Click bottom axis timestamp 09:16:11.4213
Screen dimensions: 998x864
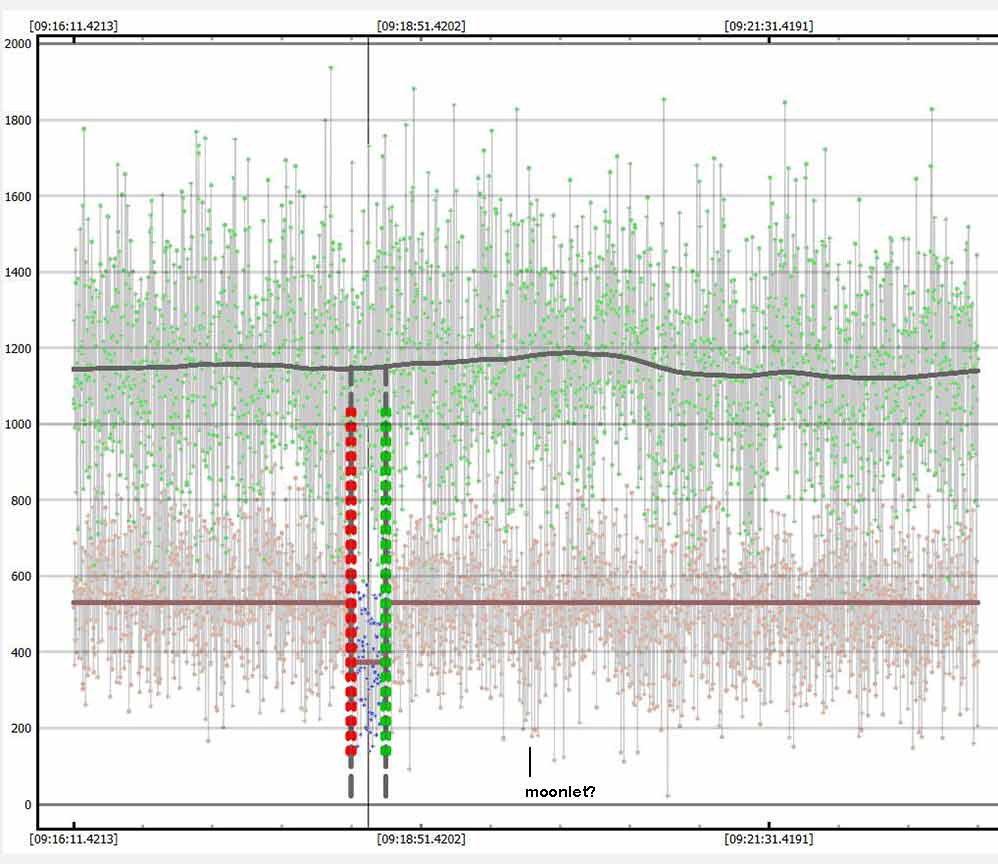[x=74, y=840]
